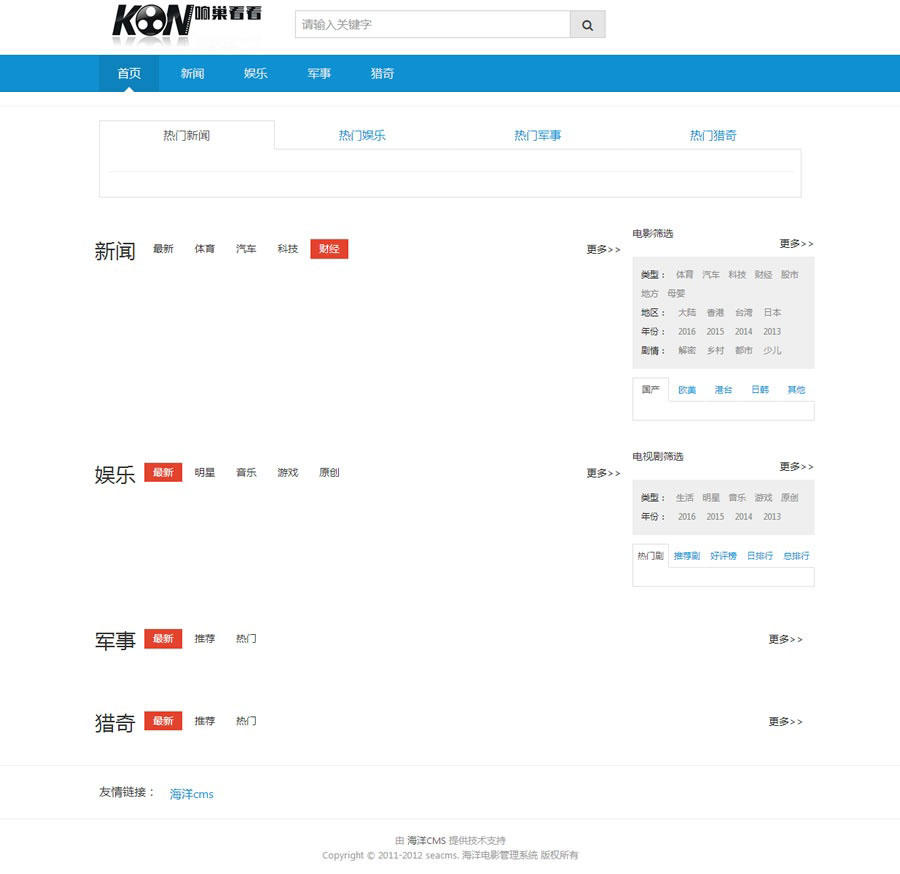Select 热门 in the 猎奇 section
The image size is (900, 874).
tap(246, 721)
